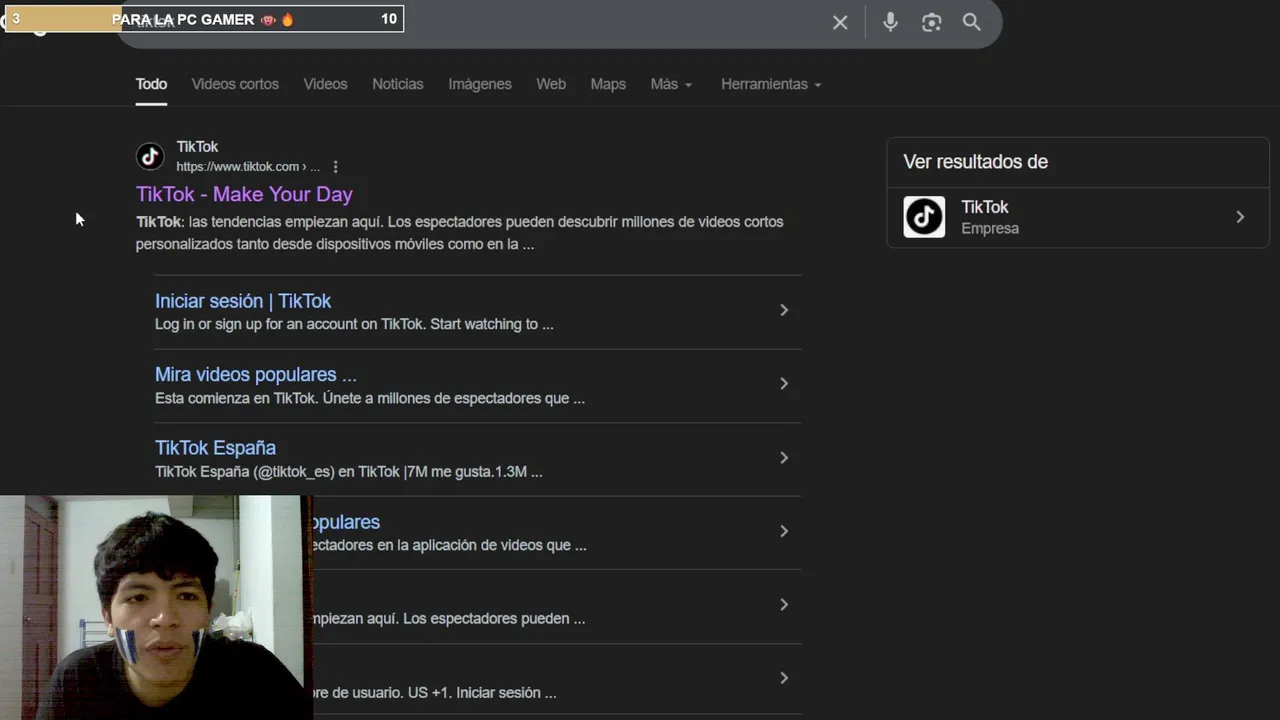This screenshot has height=720, width=1280.
Task: Switch to Videos cortos tab
Action: tap(235, 84)
